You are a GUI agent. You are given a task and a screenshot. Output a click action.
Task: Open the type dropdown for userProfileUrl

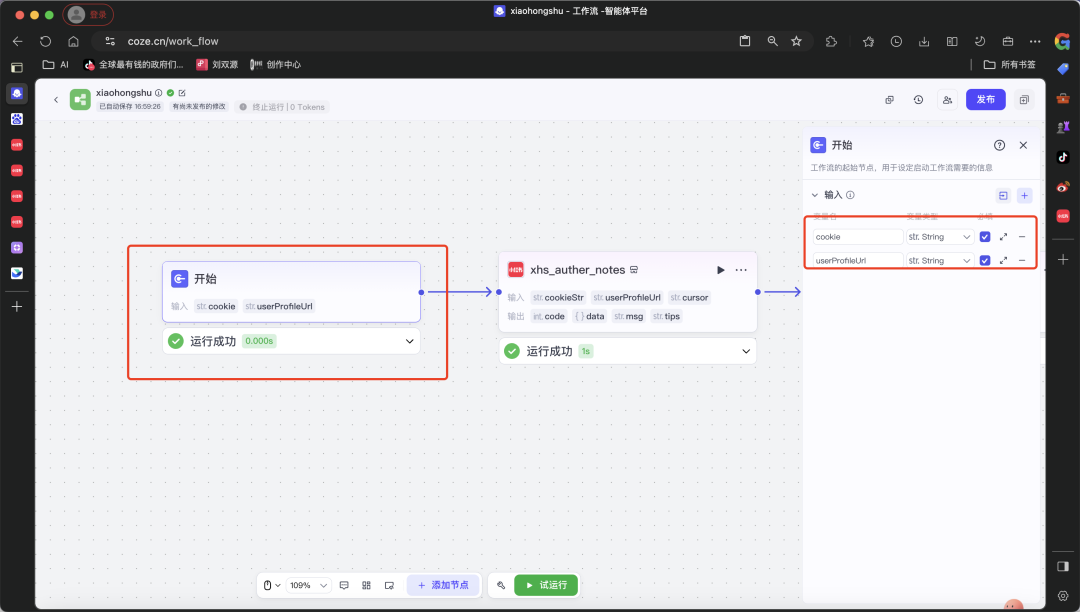point(939,261)
